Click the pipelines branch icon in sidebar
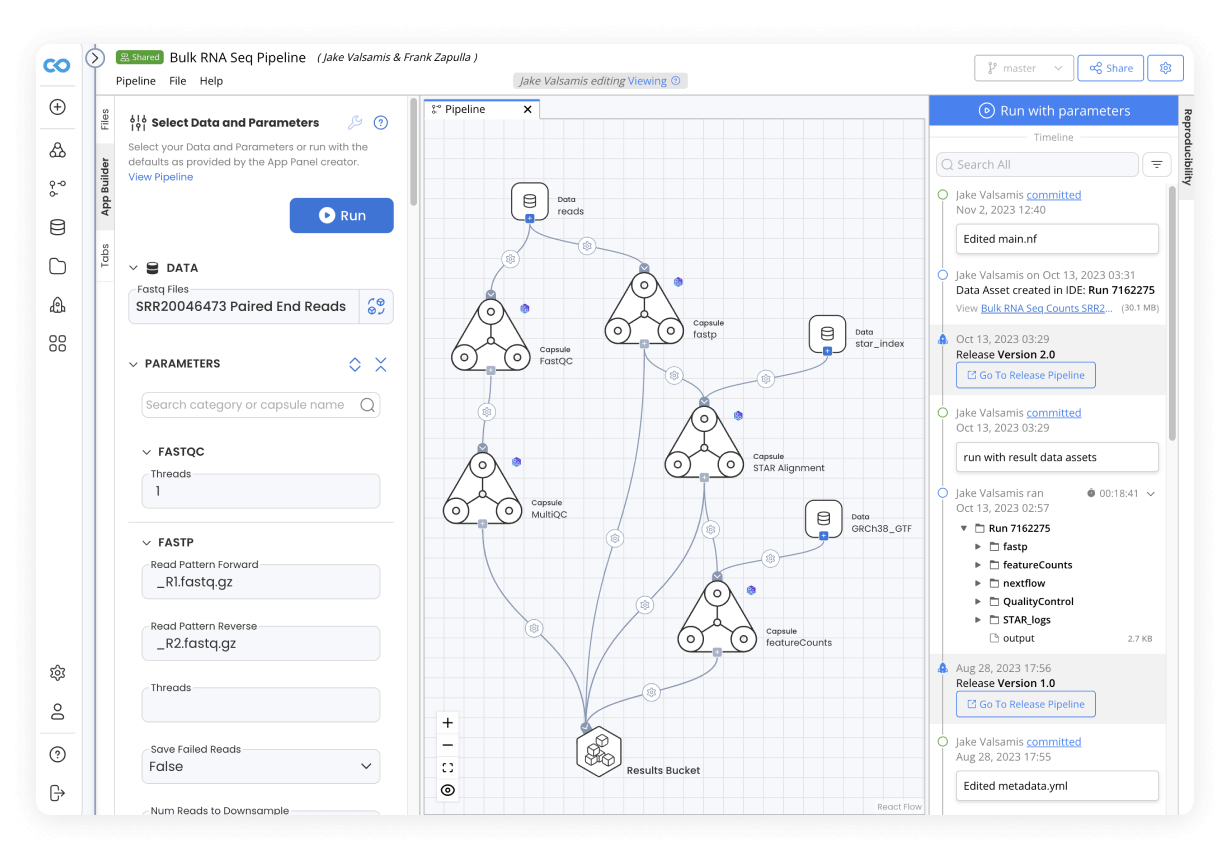This screenshot has height=860, width=1230. point(57,187)
